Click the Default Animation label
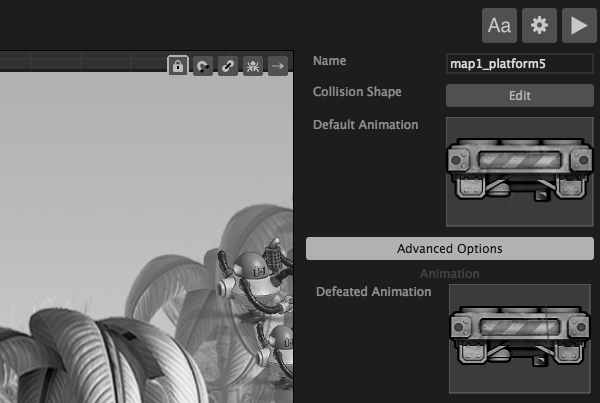Viewport: 600px width, 403px height. point(366,125)
